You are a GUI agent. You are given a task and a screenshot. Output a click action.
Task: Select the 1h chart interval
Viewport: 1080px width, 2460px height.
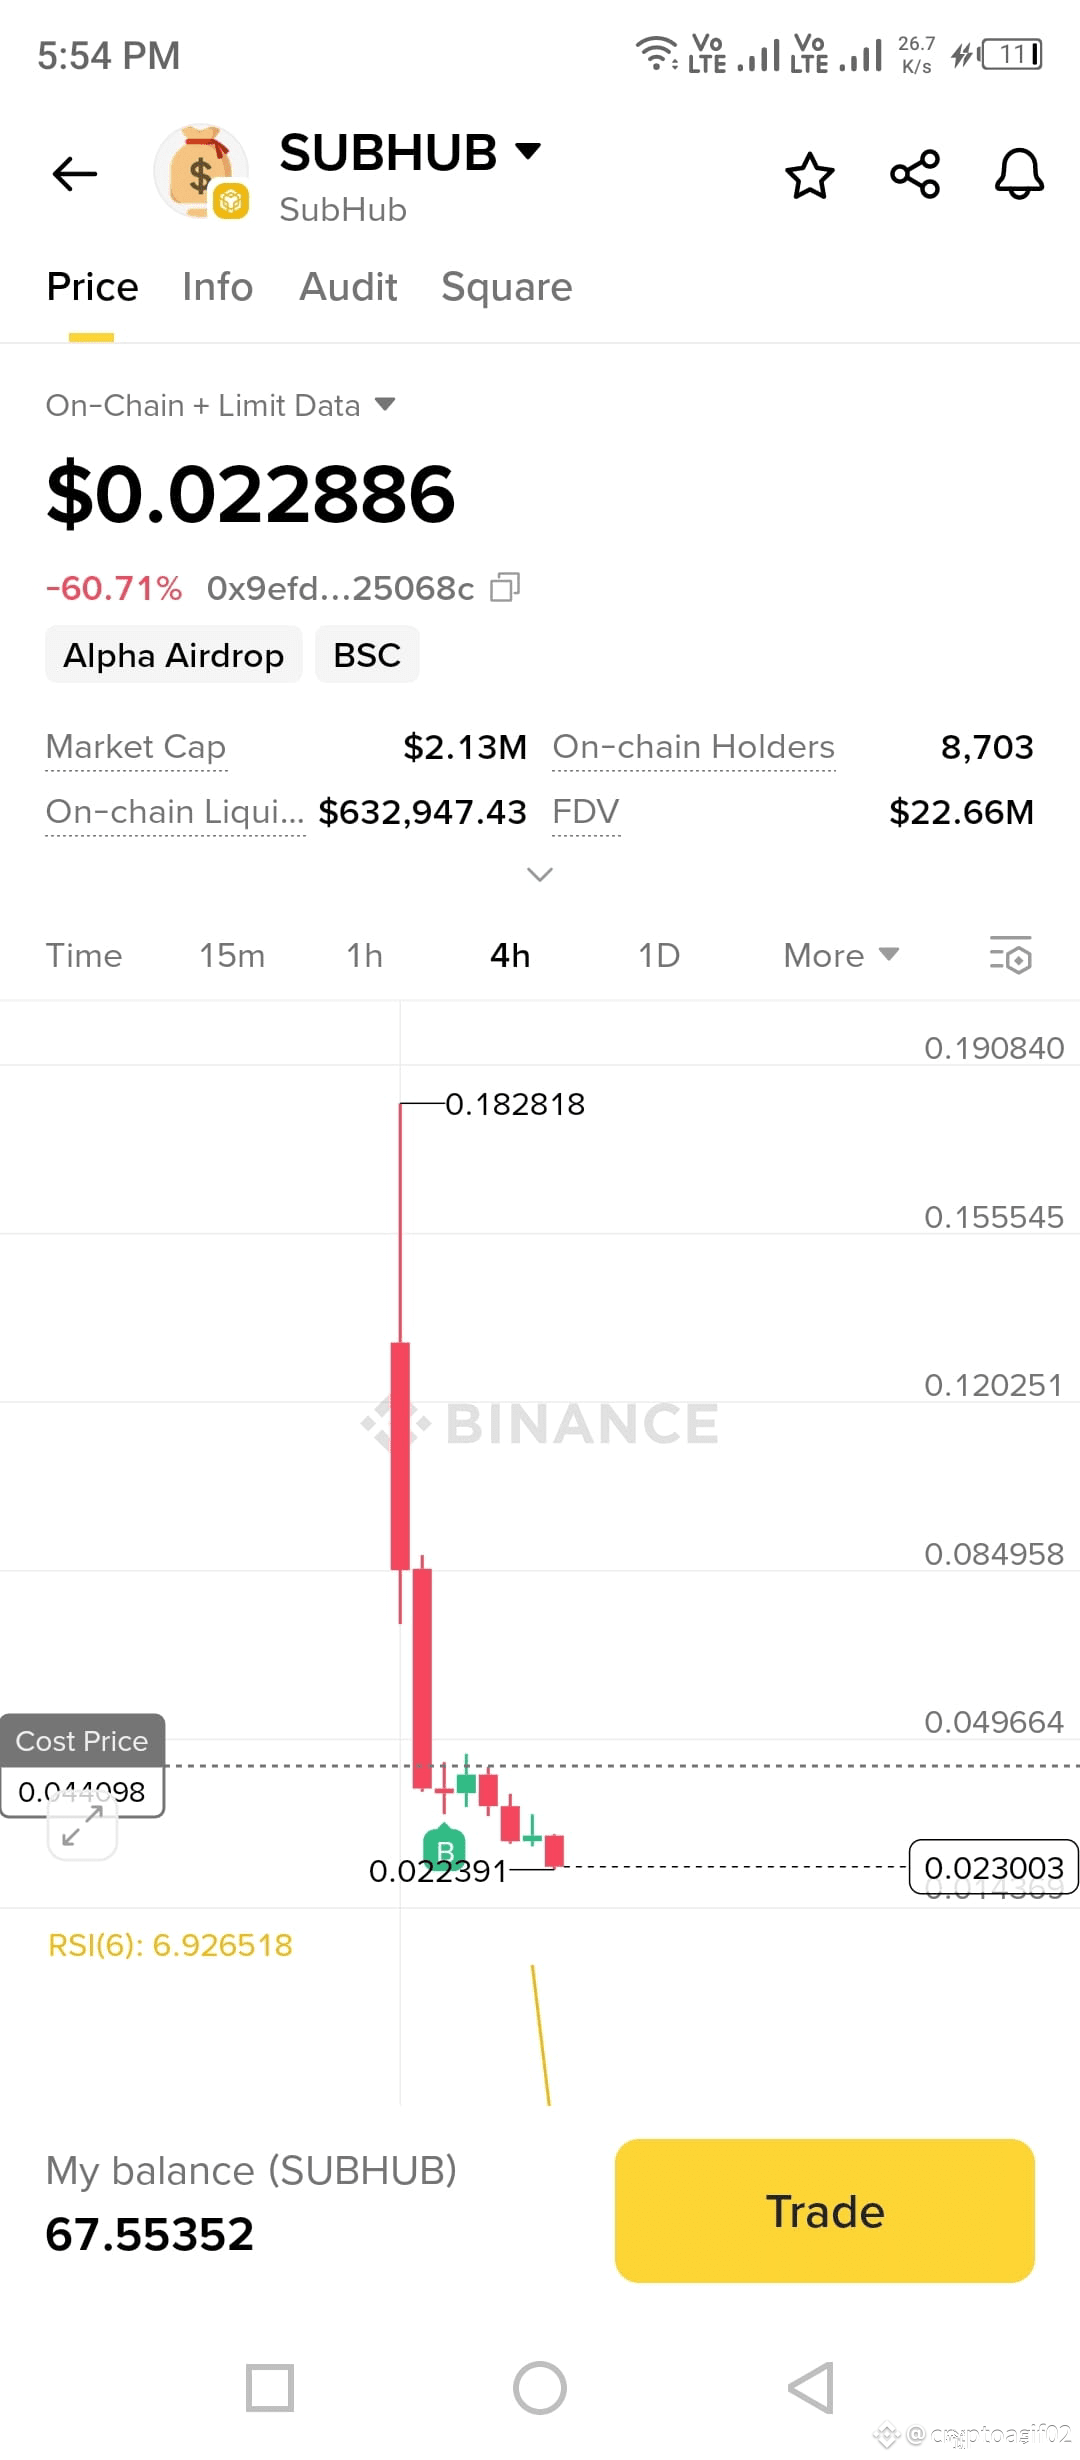365,955
